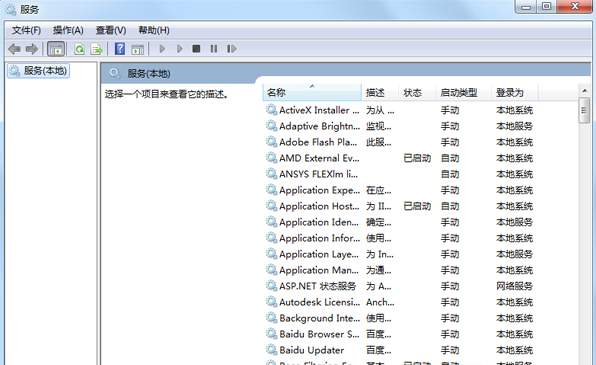Open the 操作(A) menu
The width and height of the screenshot is (596, 365).
pos(68,30)
